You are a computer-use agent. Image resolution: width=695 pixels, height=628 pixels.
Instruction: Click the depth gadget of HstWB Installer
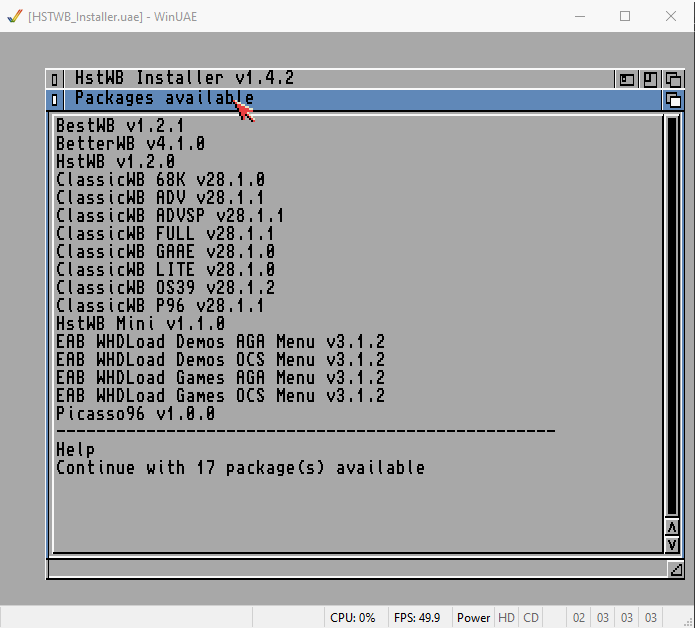[673, 79]
